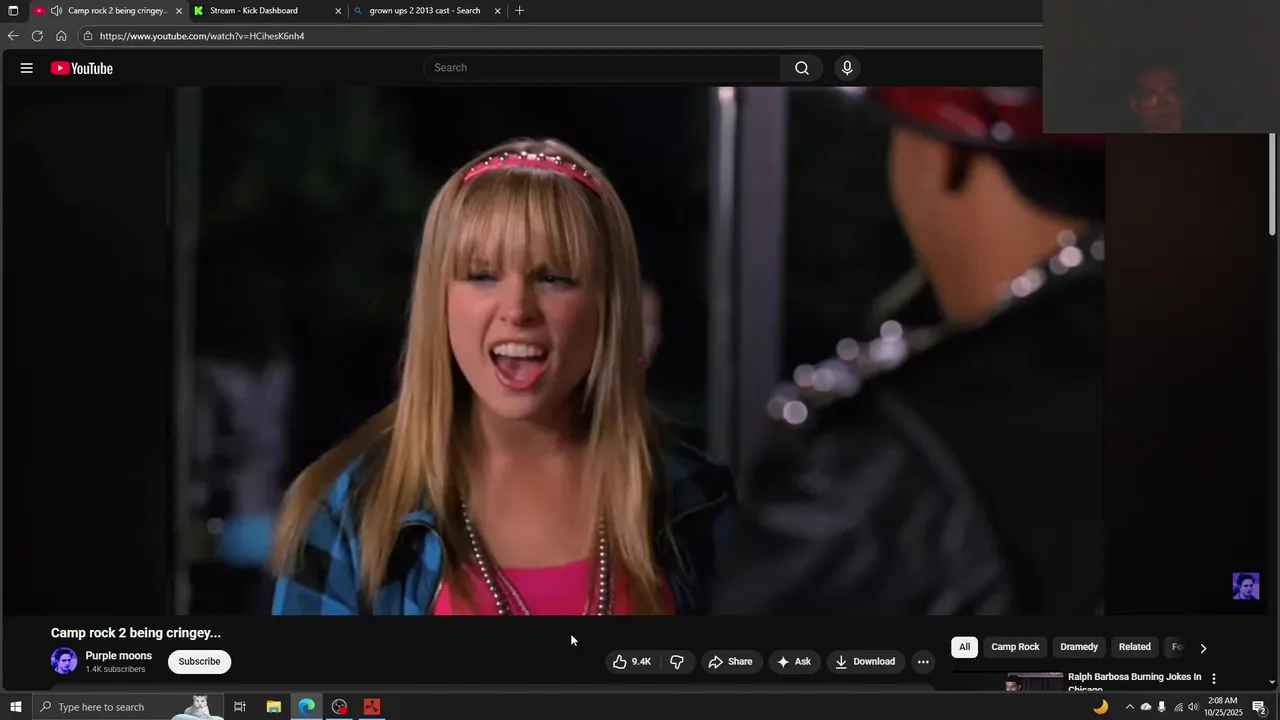
Task: Show hidden system tray icons
Action: (1130, 707)
